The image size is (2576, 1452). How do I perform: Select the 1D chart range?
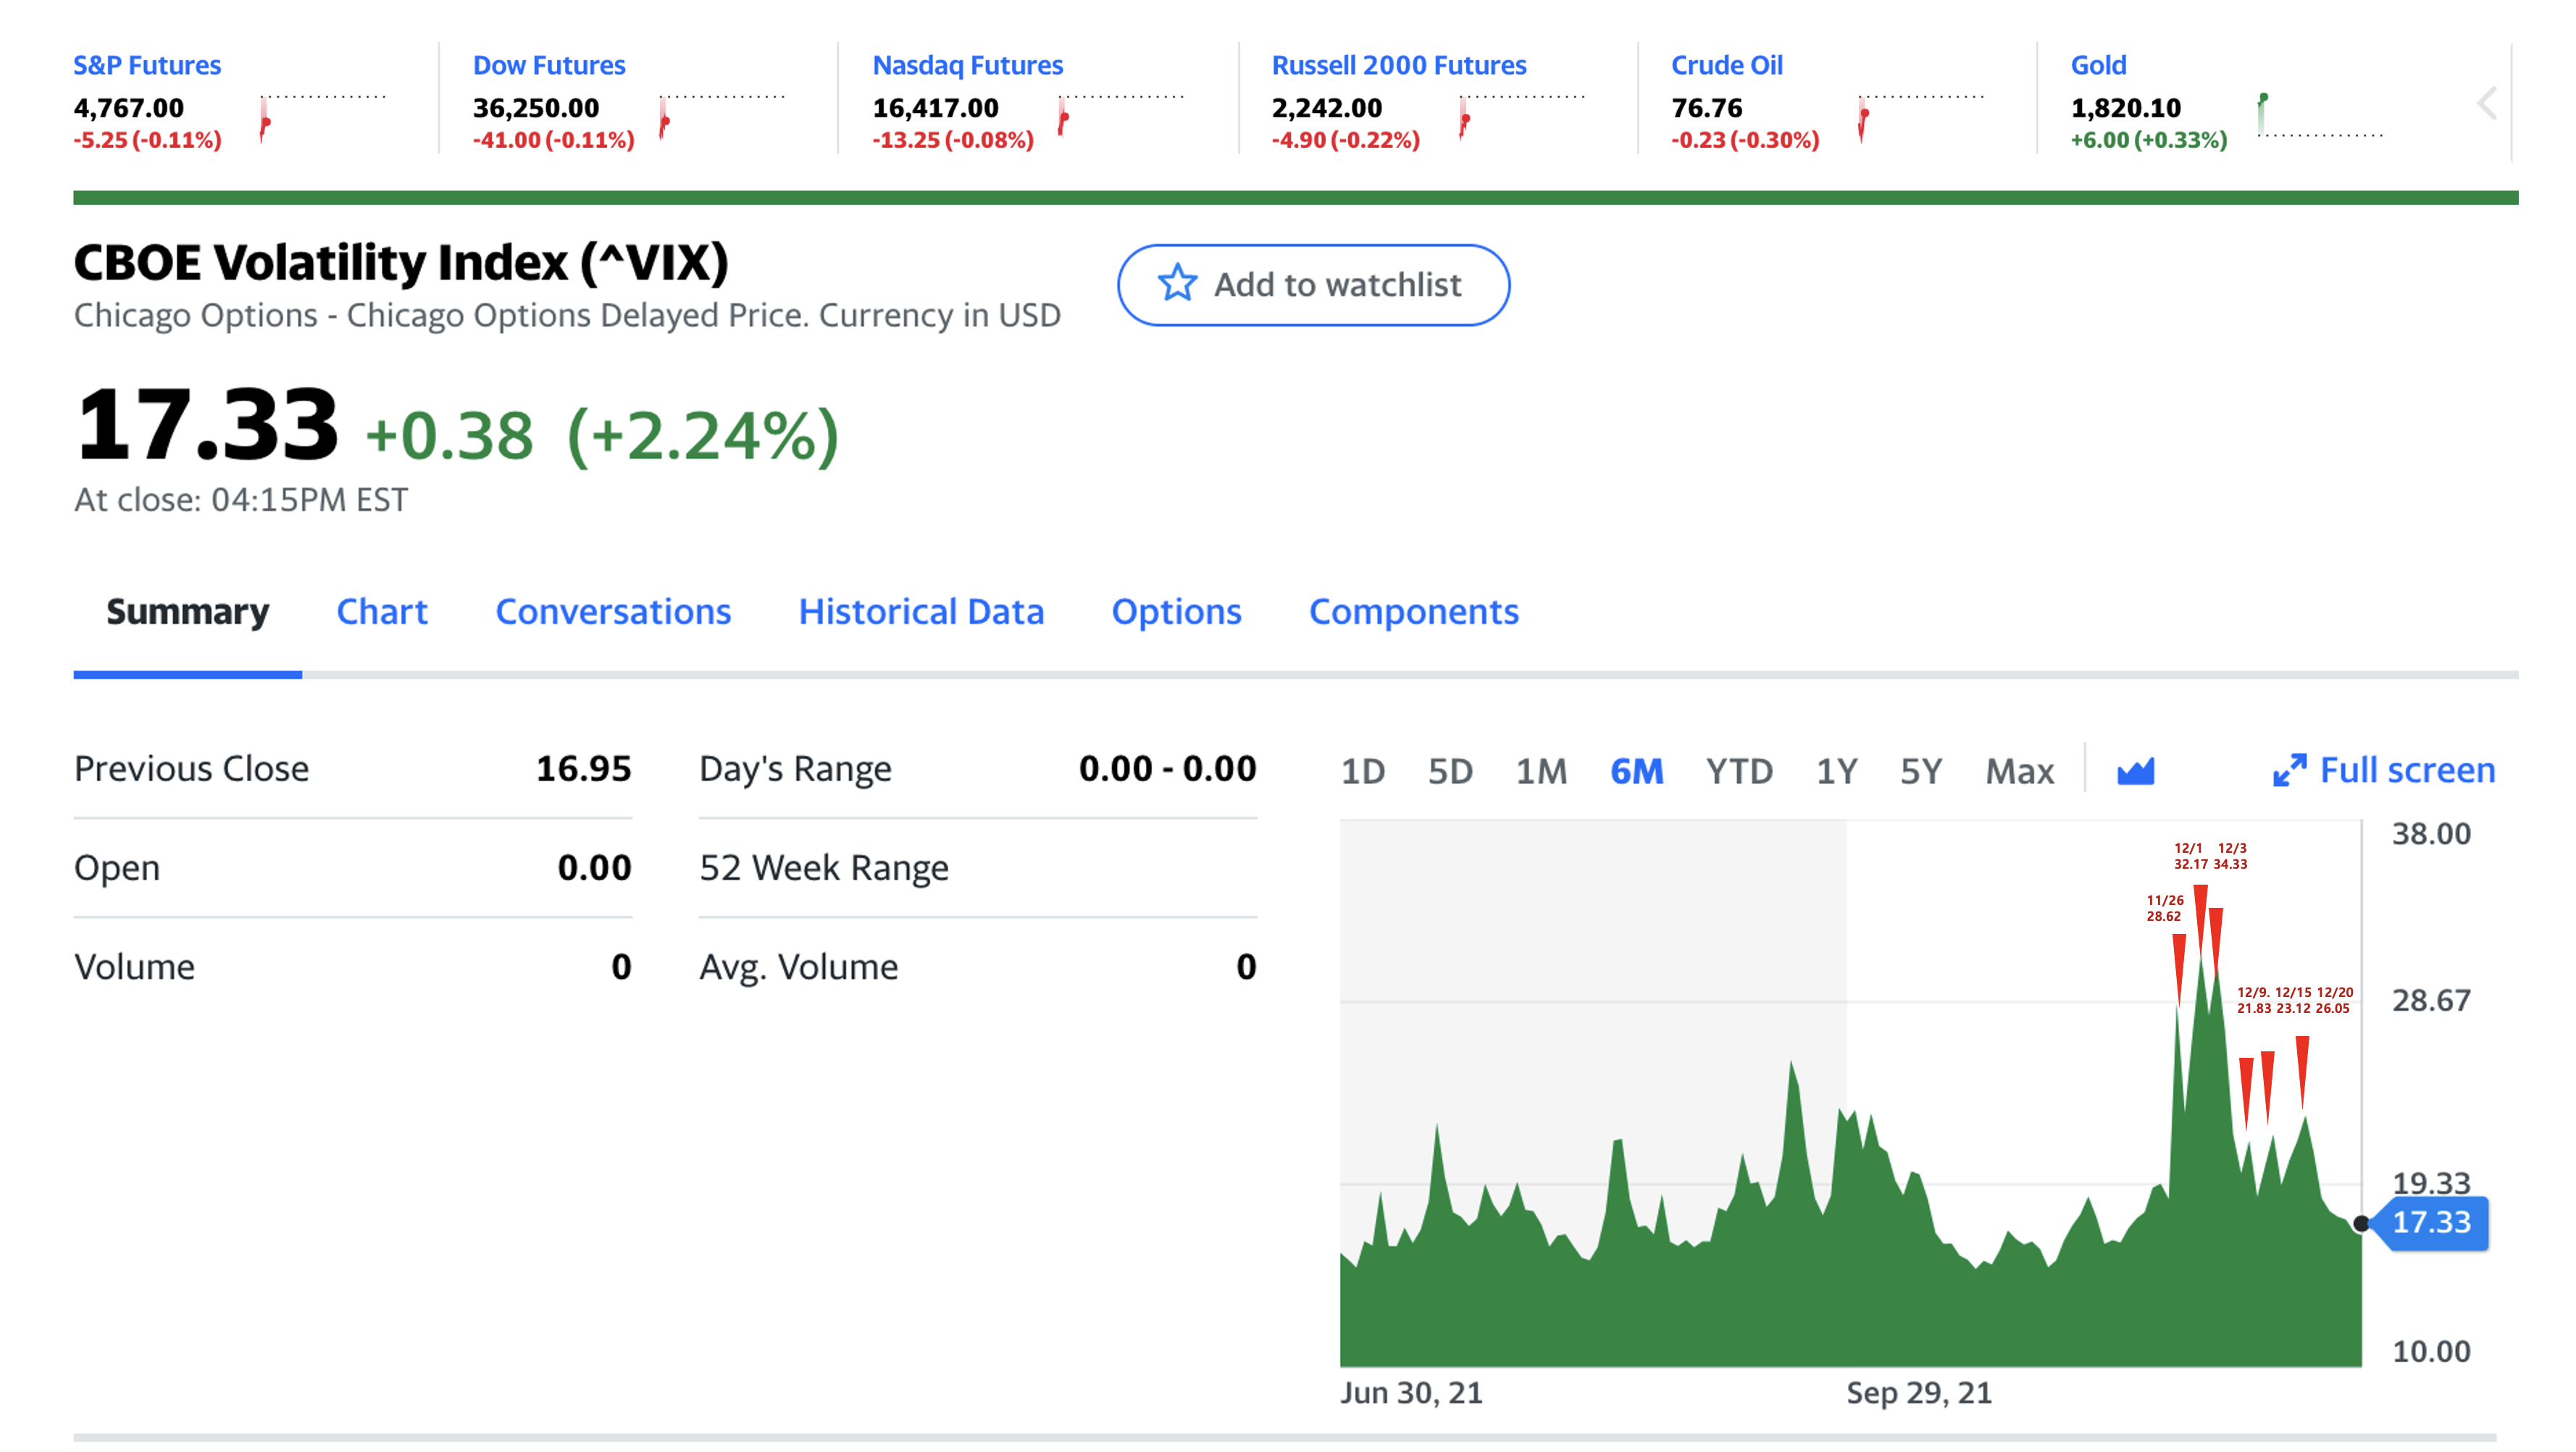tap(1362, 771)
